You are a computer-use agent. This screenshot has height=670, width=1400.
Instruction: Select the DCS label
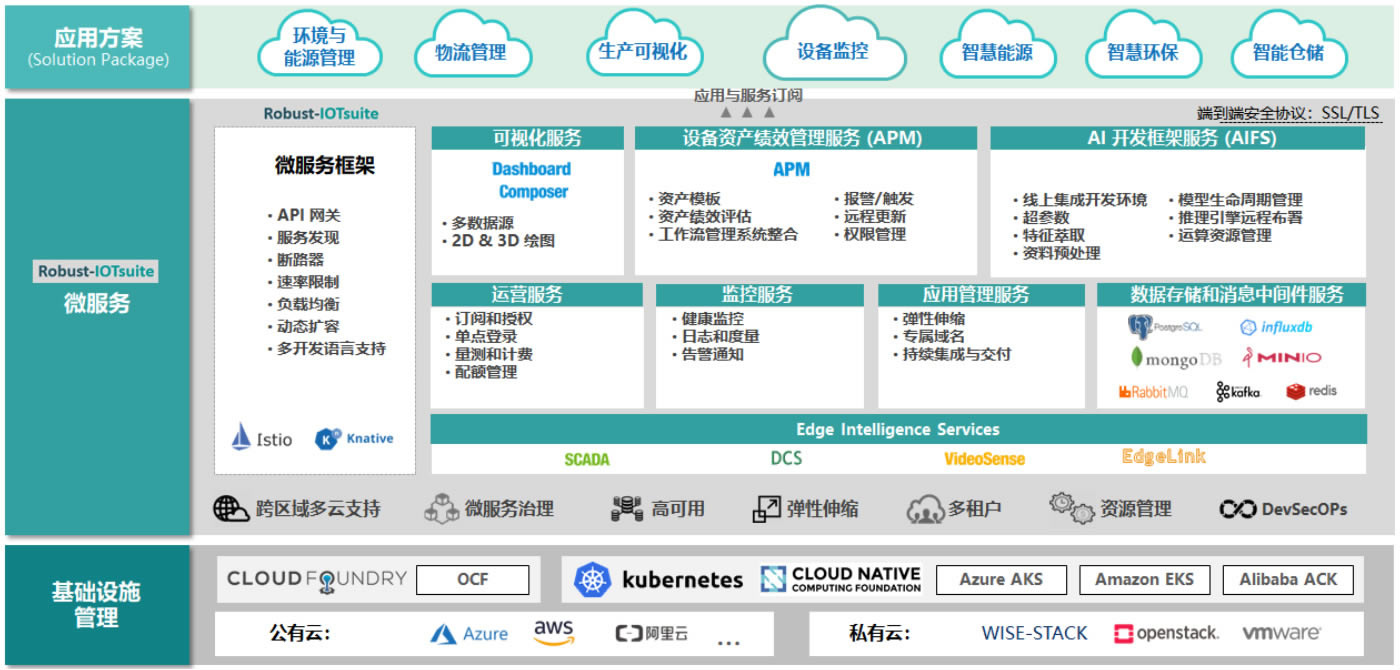(786, 458)
